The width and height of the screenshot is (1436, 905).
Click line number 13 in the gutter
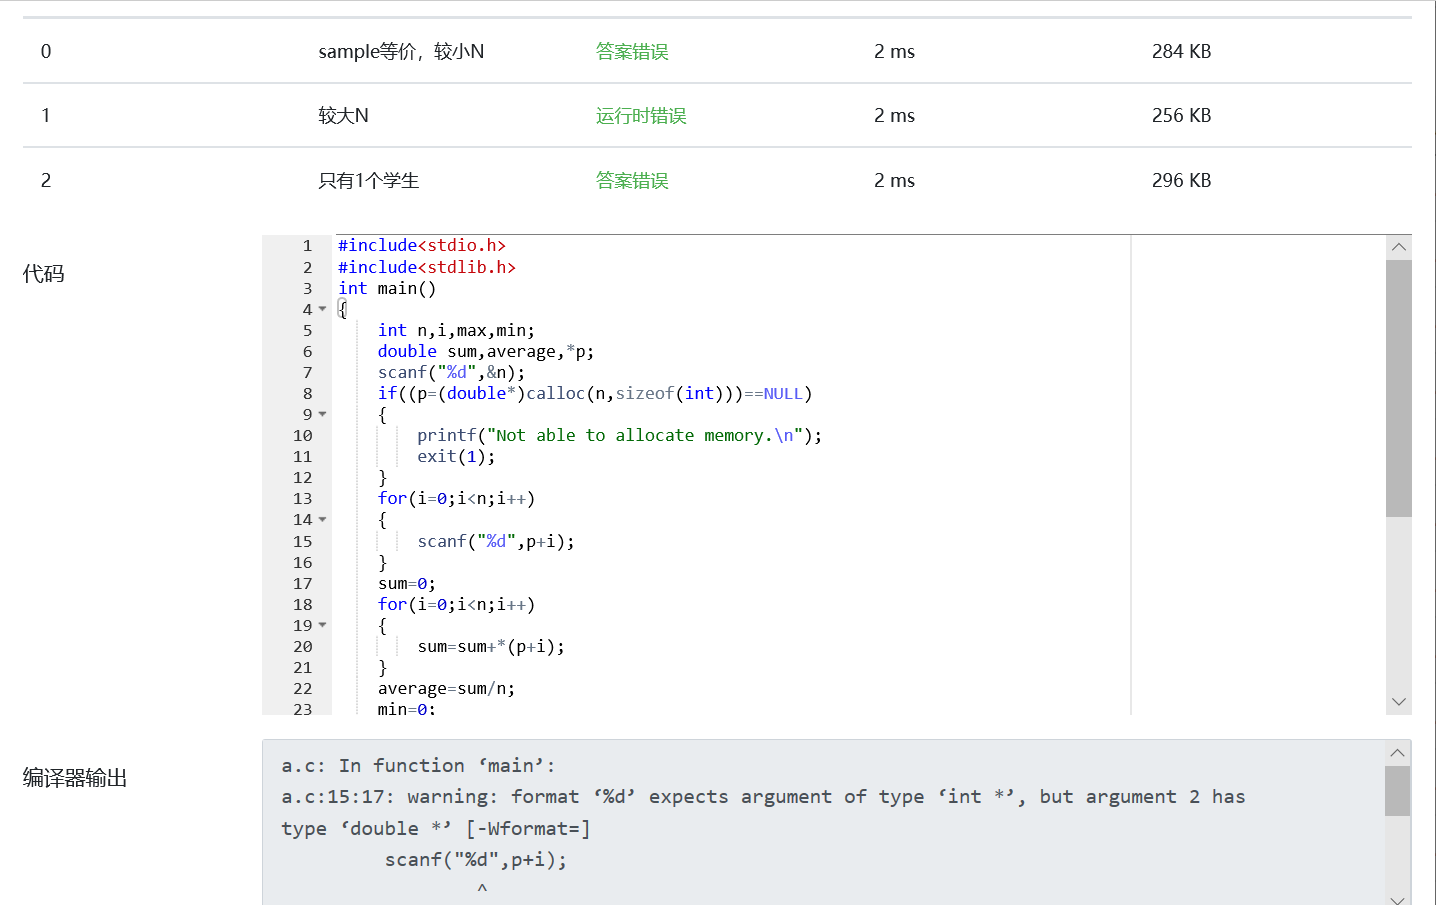tap(303, 499)
